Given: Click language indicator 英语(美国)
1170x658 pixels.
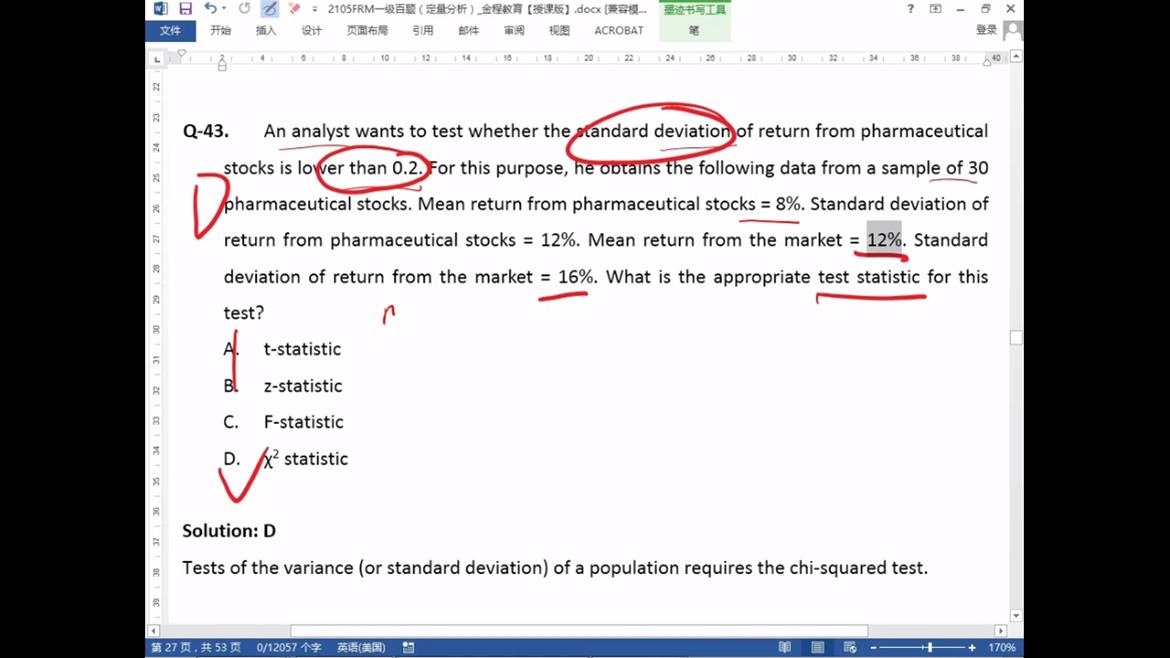Looking at the screenshot, I should point(361,648).
